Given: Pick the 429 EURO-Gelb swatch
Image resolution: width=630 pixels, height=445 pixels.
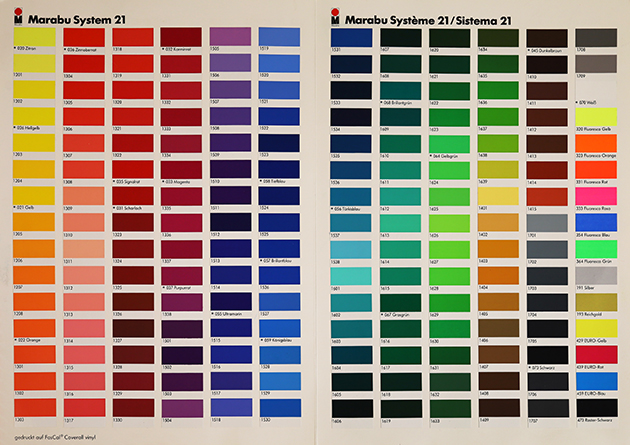Looking at the screenshot, I should click(597, 329).
